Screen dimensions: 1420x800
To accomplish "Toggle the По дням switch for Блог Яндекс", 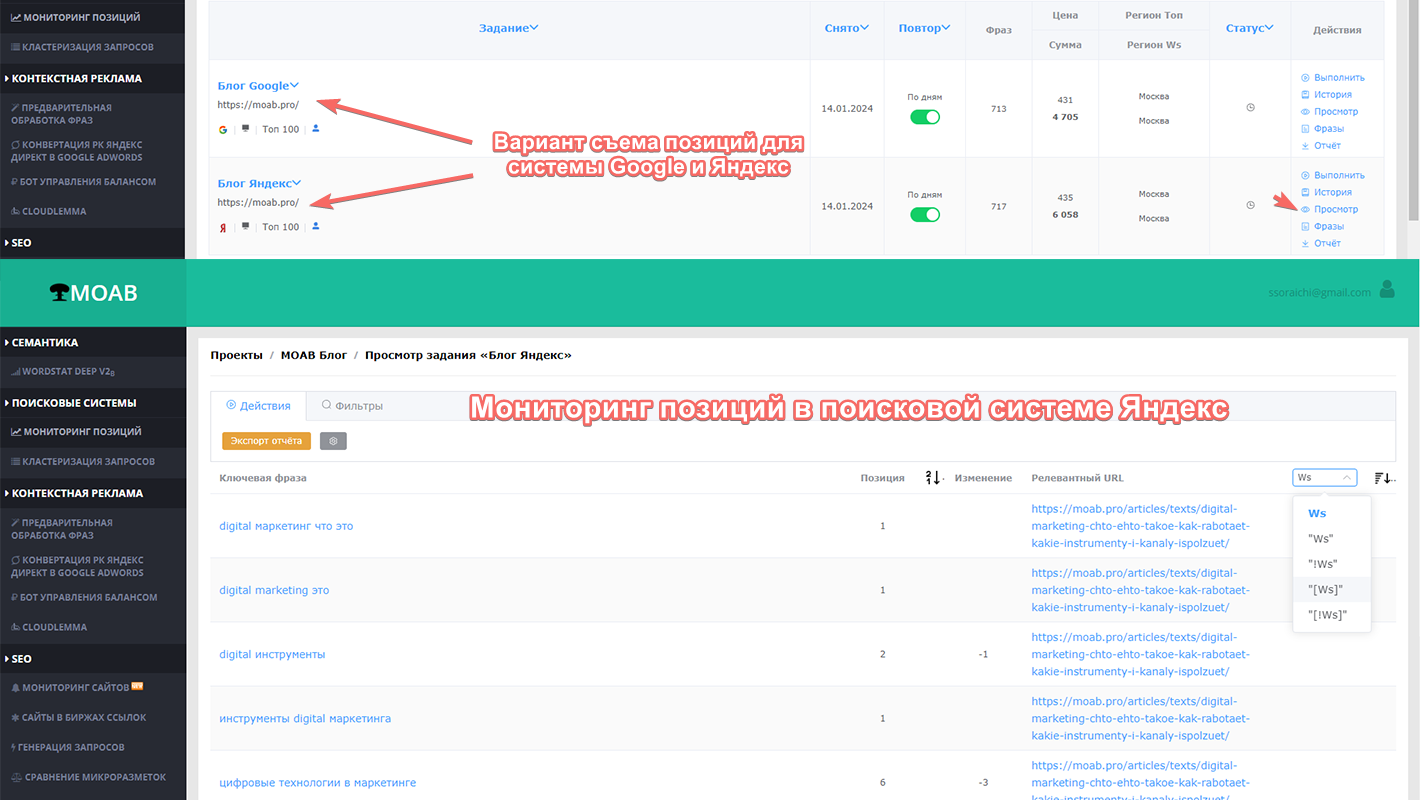I will click(925, 214).
